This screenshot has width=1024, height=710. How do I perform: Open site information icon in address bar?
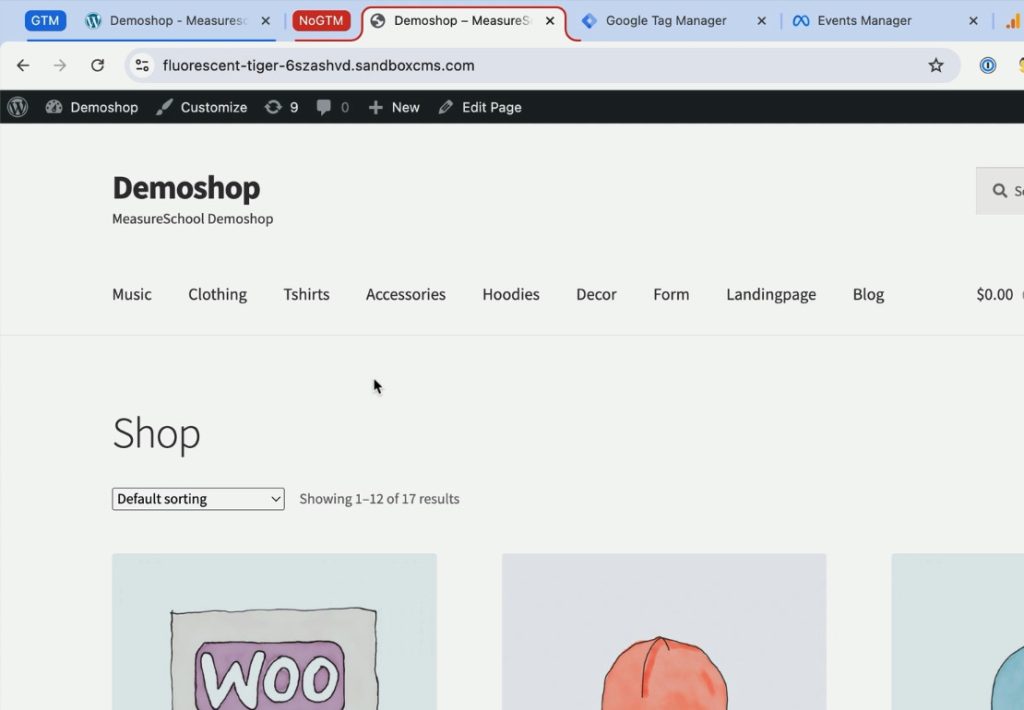[x=142, y=65]
